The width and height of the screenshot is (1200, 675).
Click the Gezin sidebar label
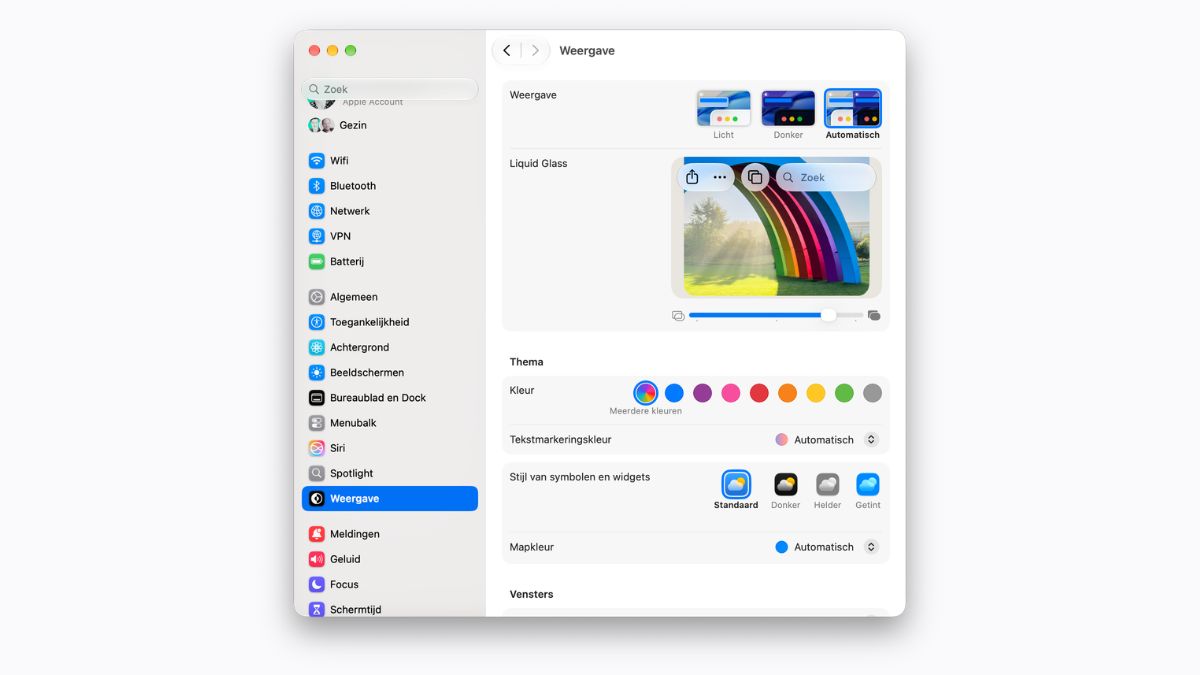(353, 125)
